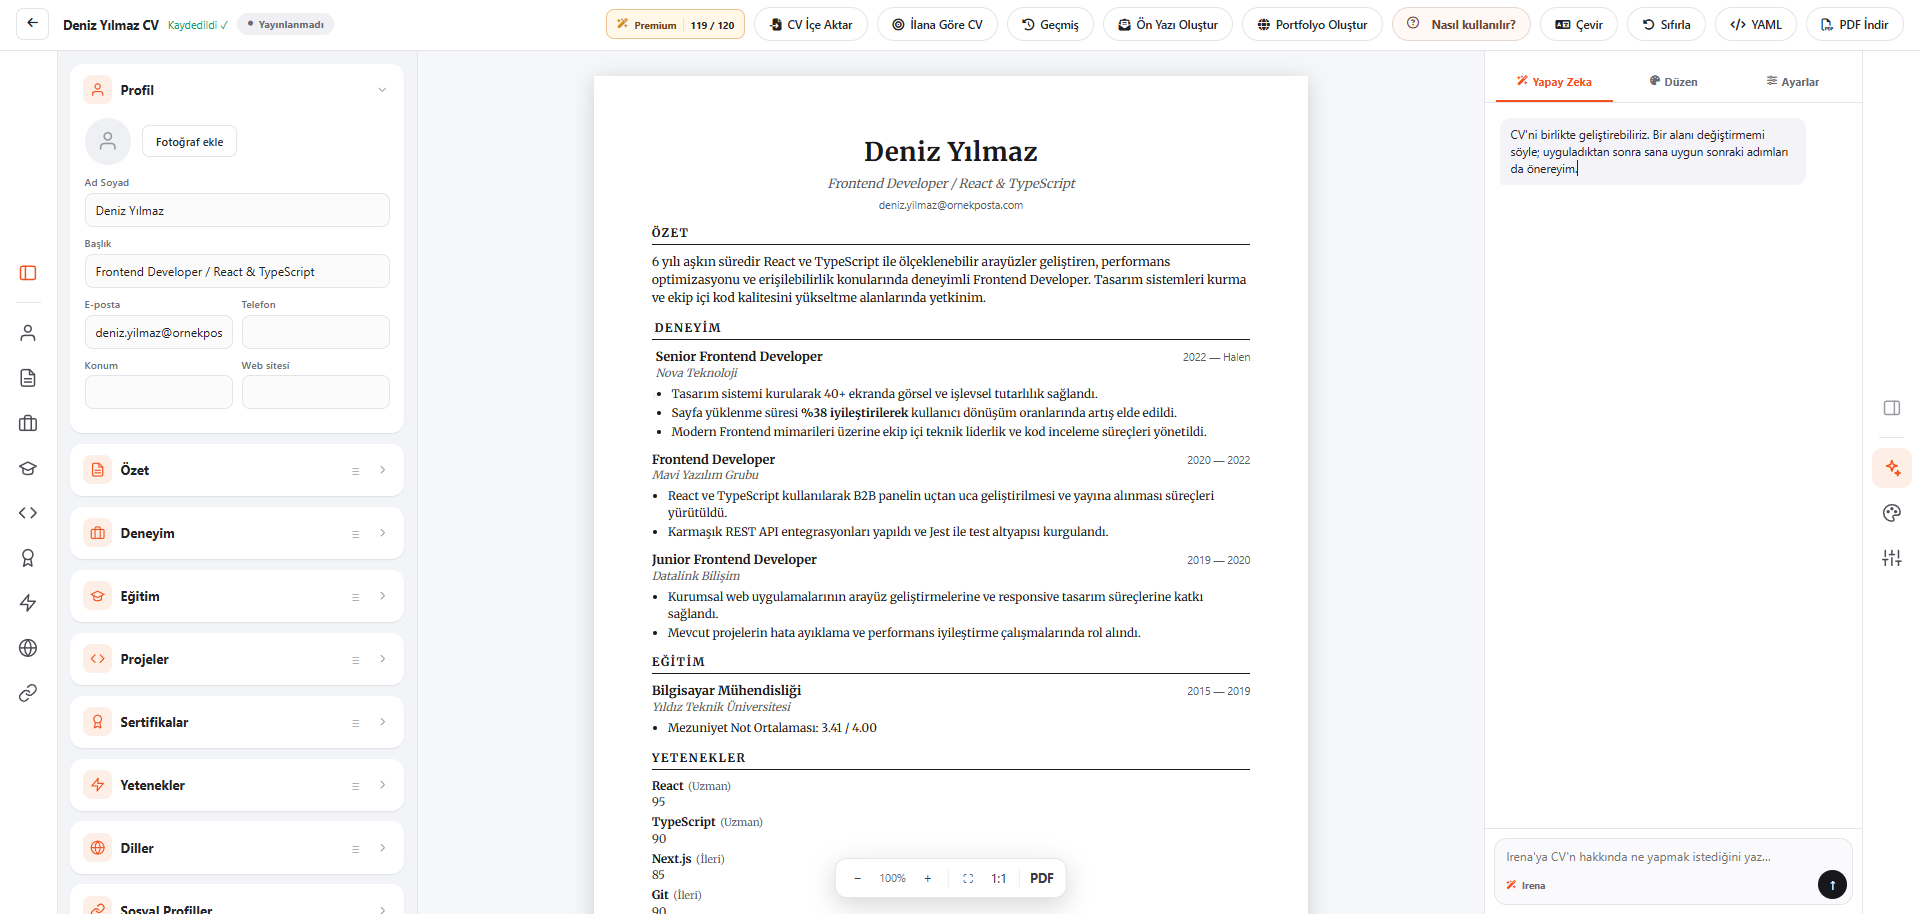Click Fotoğraf ekle button
The image size is (1920, 914).
(189, 142)
